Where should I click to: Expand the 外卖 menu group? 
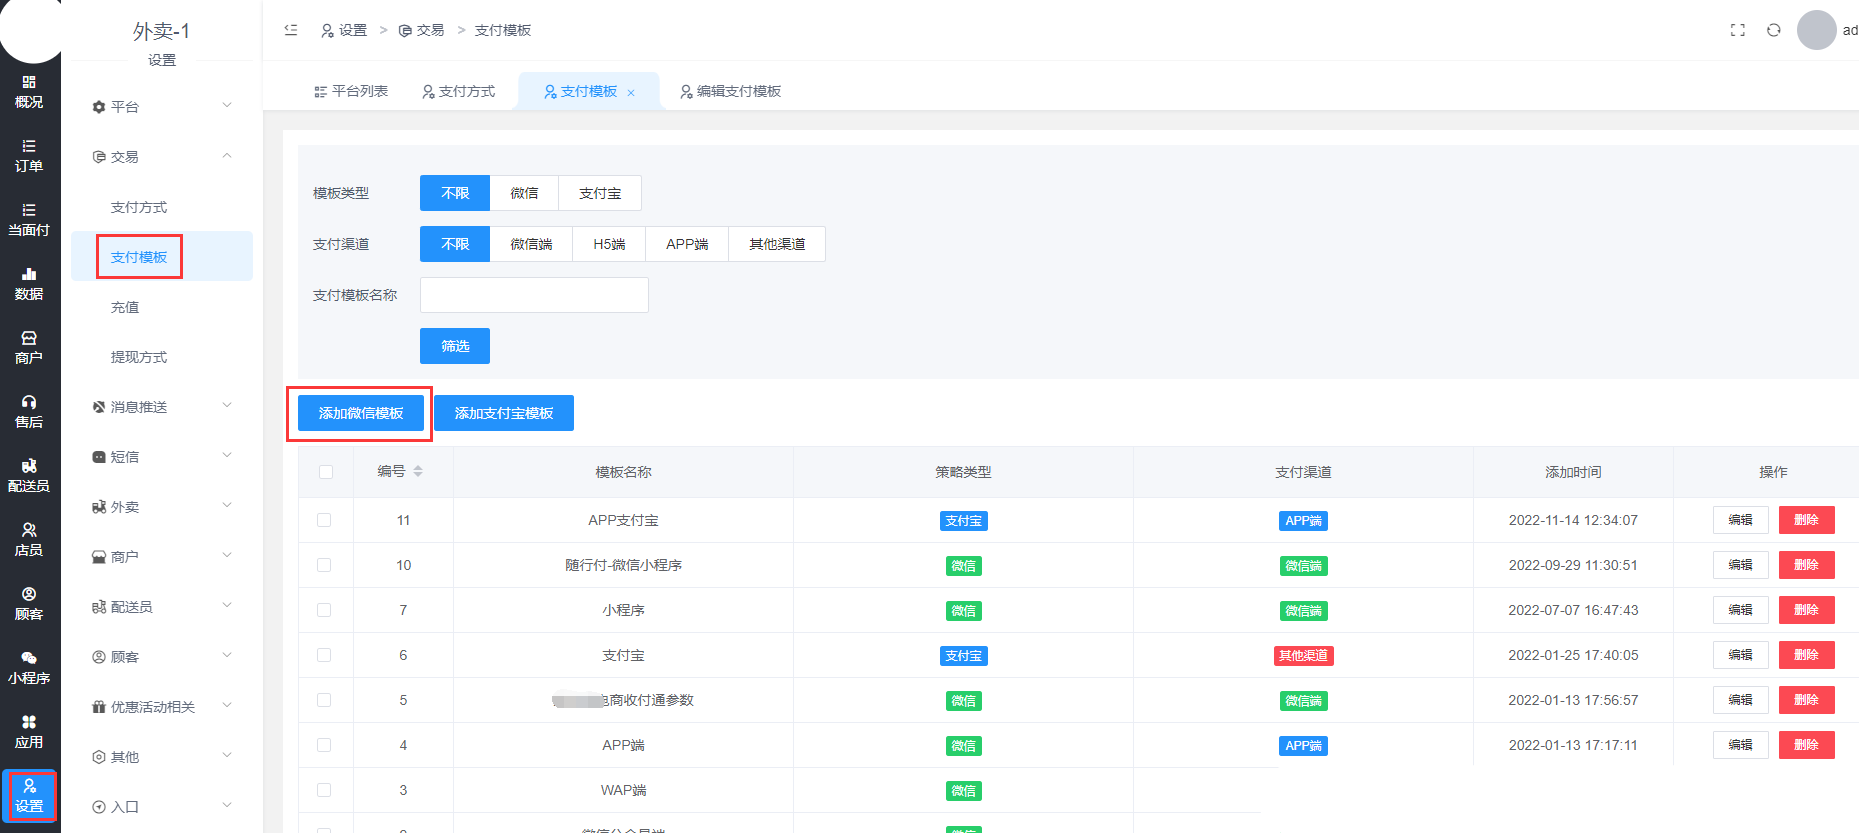pyautogui.click(x=162, y=506)
